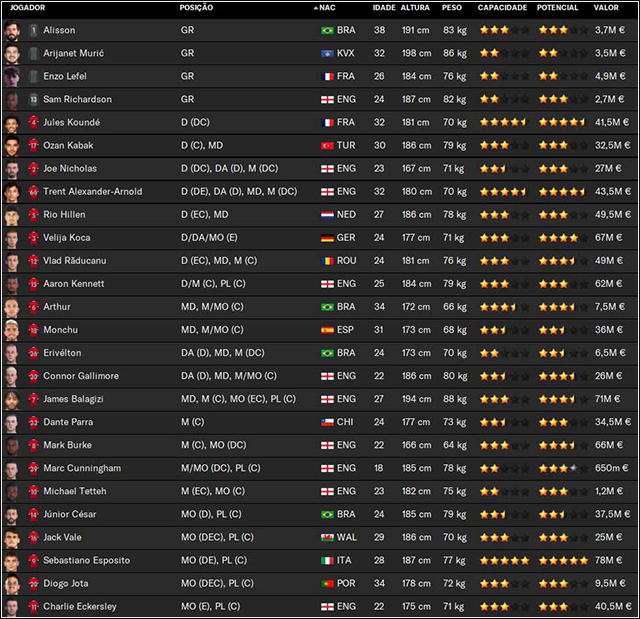Open Alisson's face portrait
This screenshot has height=619, width=640.
12,31
